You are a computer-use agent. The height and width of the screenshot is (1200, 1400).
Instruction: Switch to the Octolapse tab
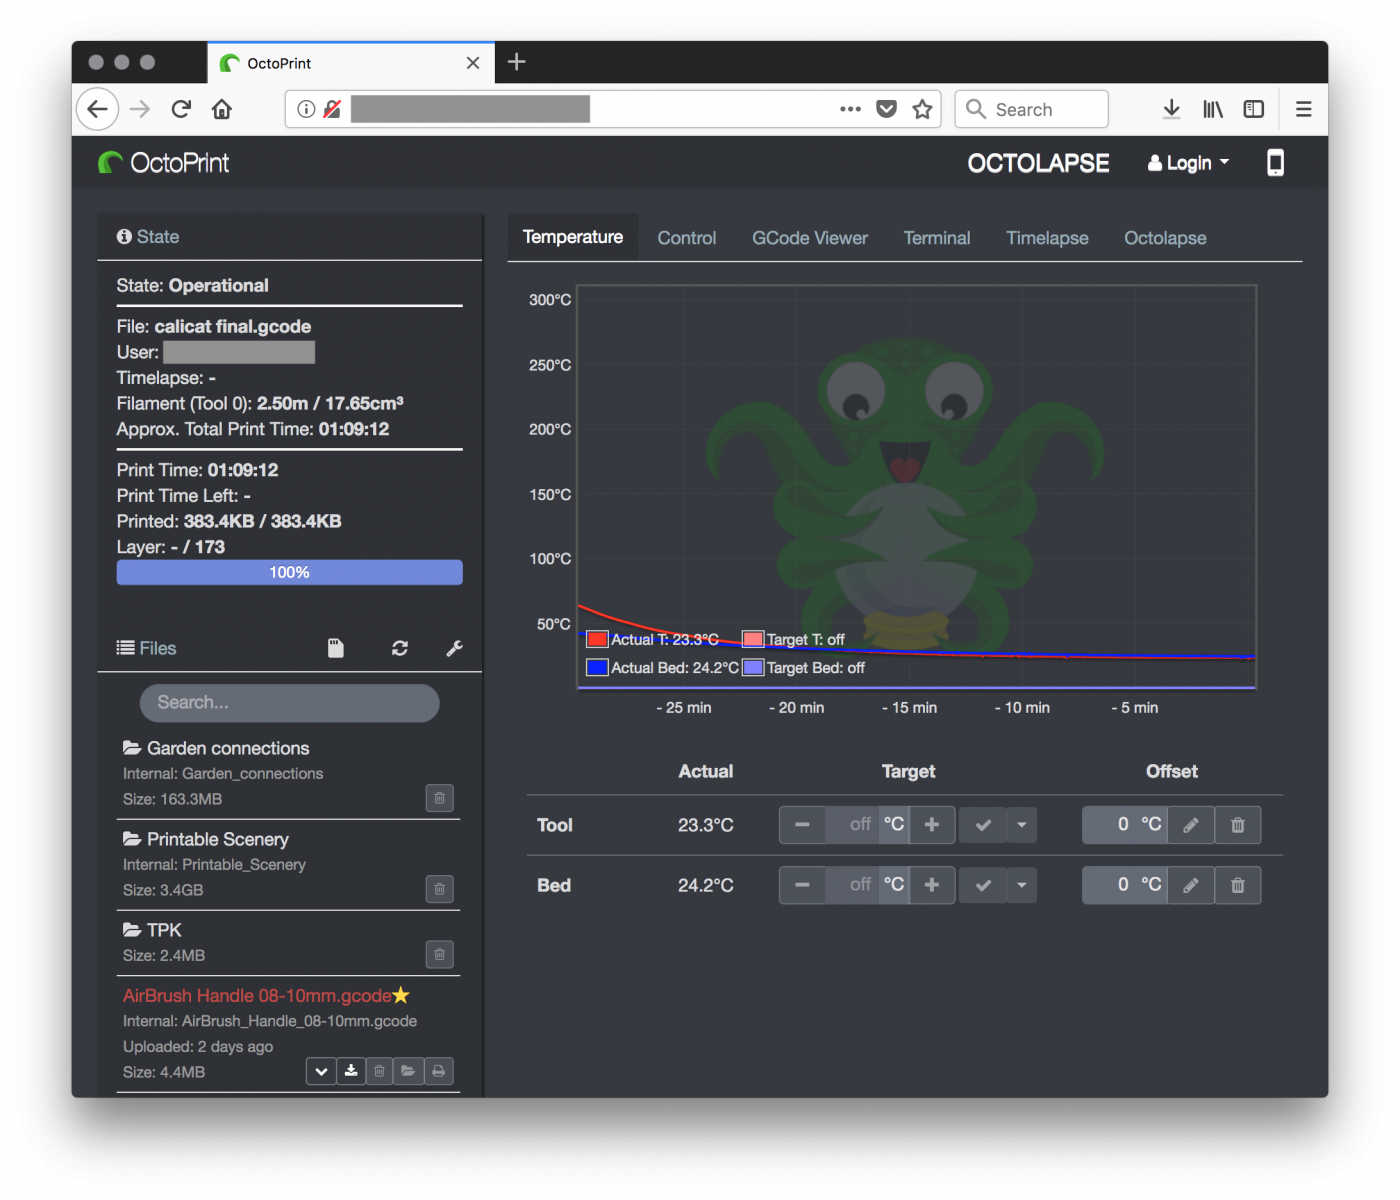point(1164,238)
